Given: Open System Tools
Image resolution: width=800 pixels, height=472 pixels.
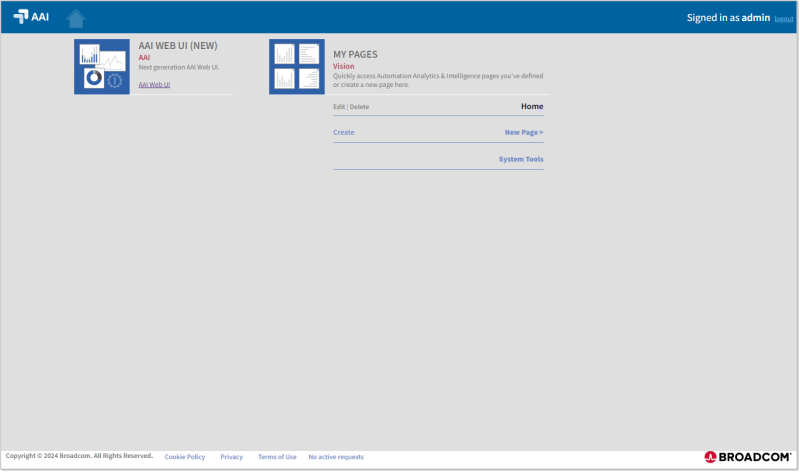Looking at the screenshot, I should click(x=521, y=159).
